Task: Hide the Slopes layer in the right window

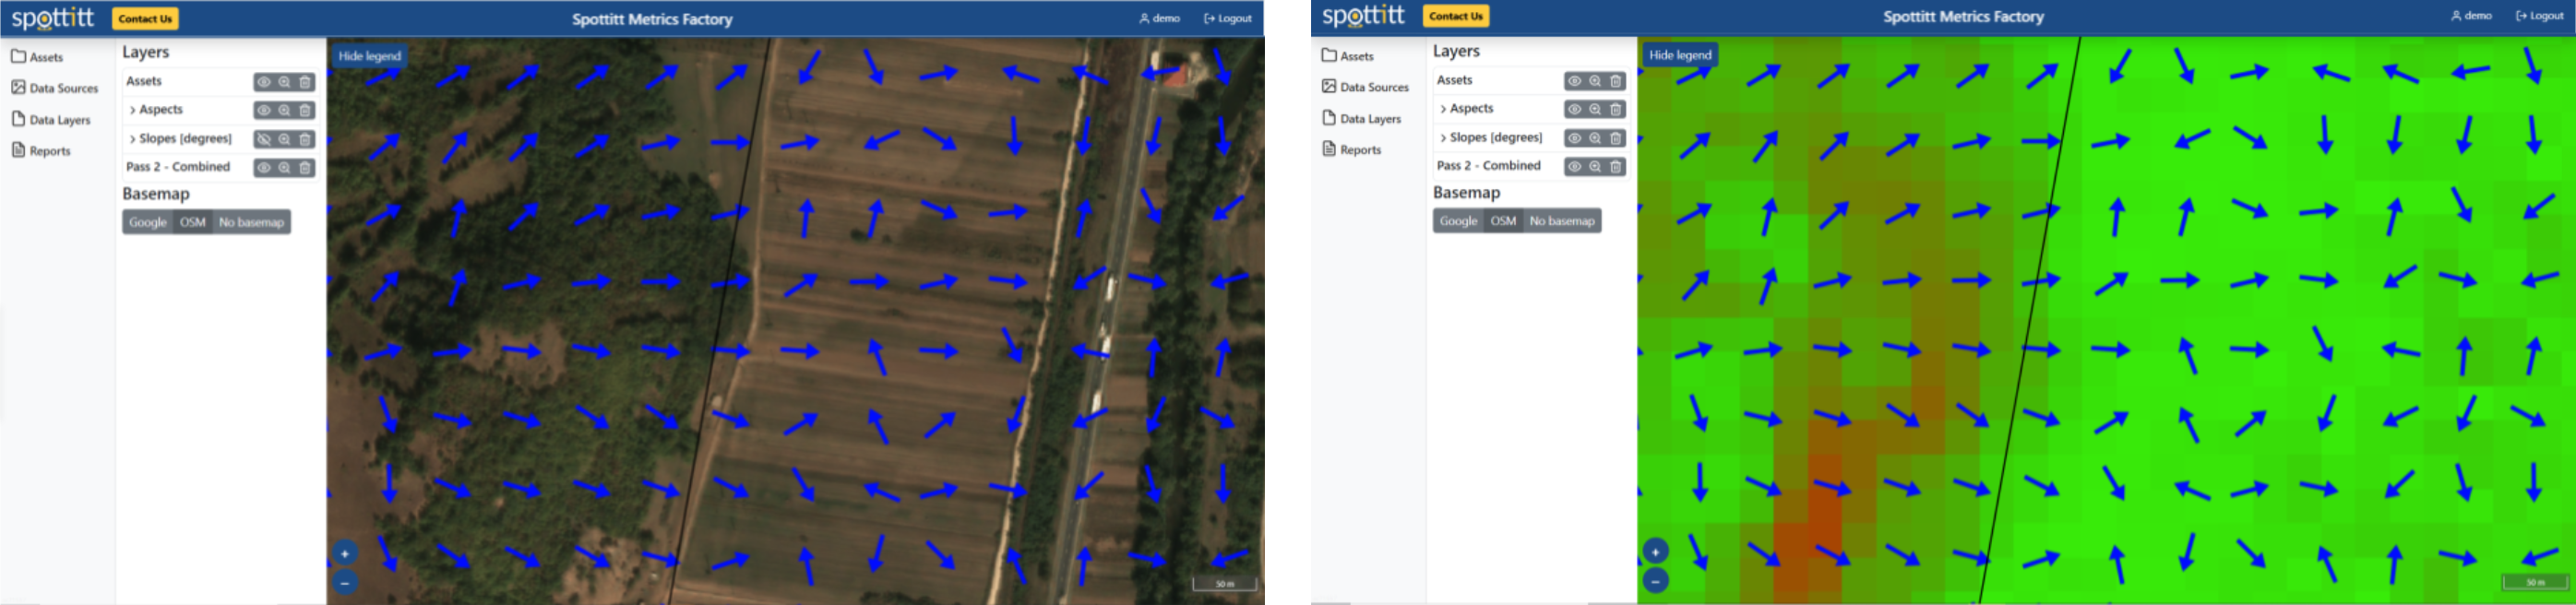Action: pyautogui.click(x=1574, y=138)
